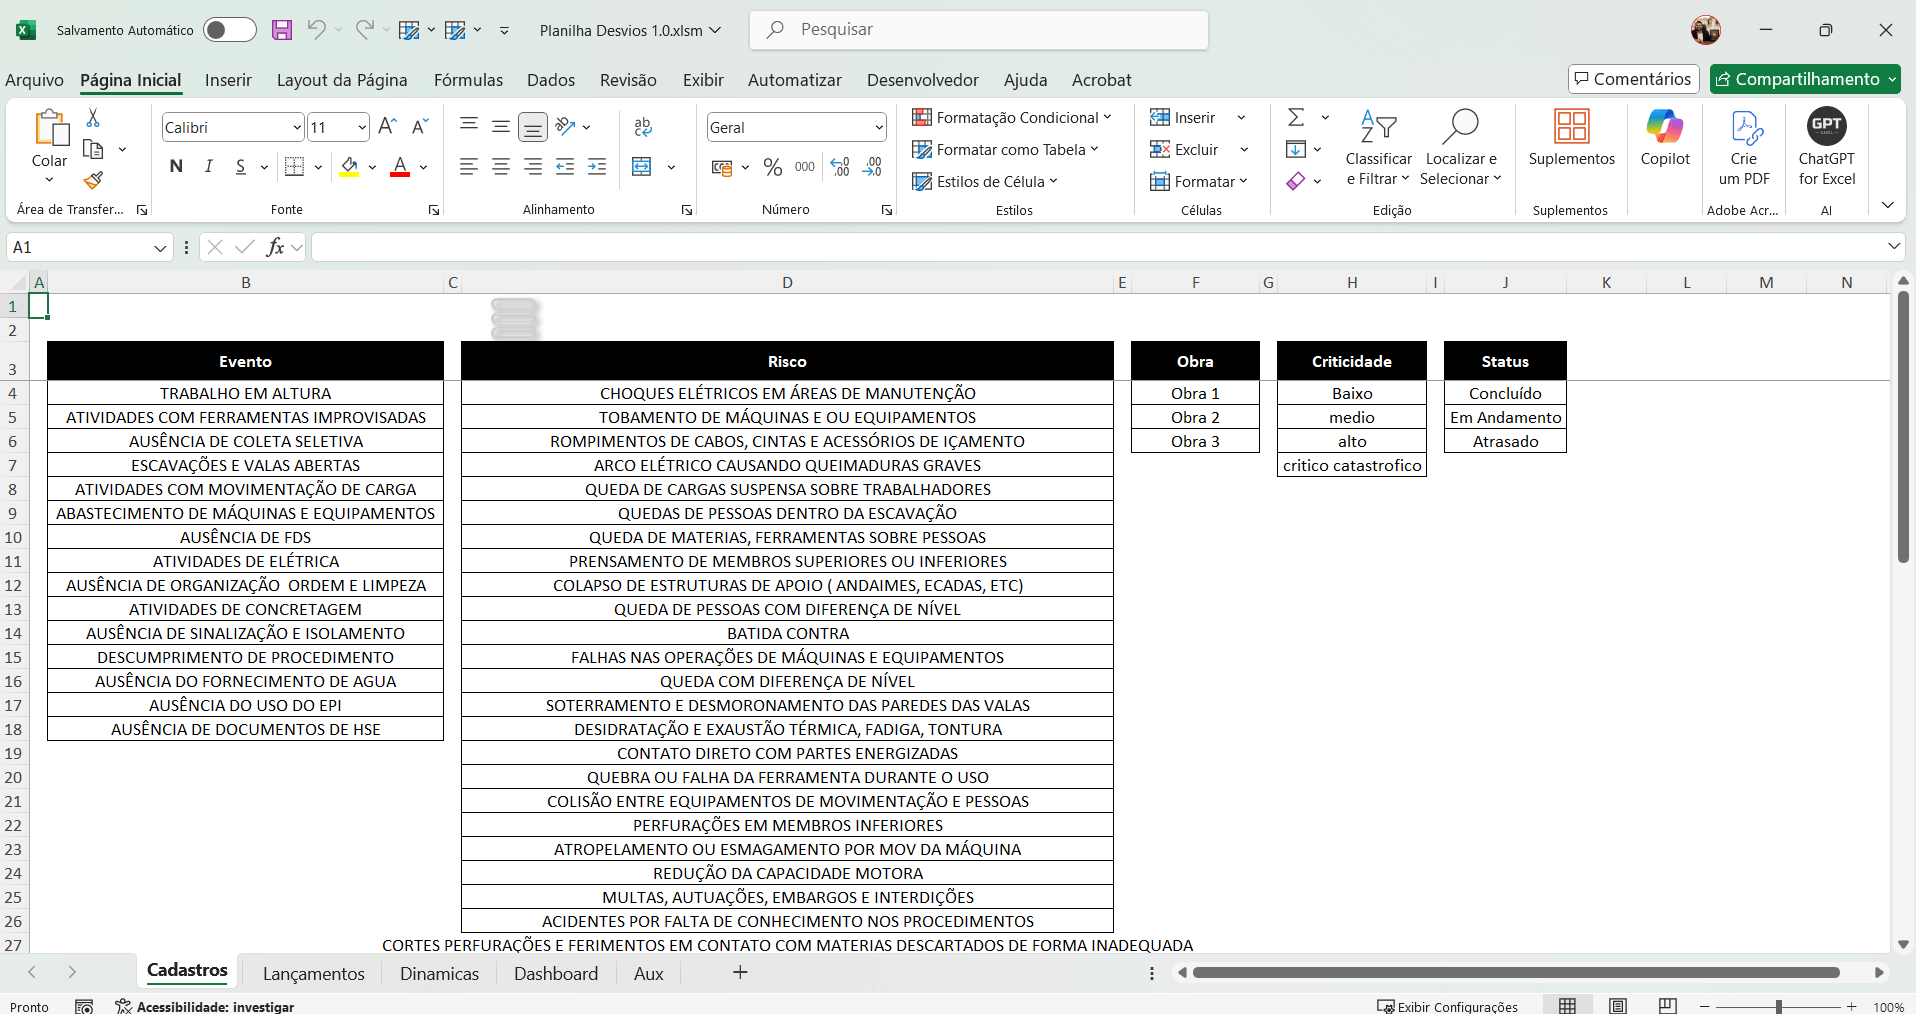
Task: Toggle bold formatting (N)
Action: coord(176,166)
